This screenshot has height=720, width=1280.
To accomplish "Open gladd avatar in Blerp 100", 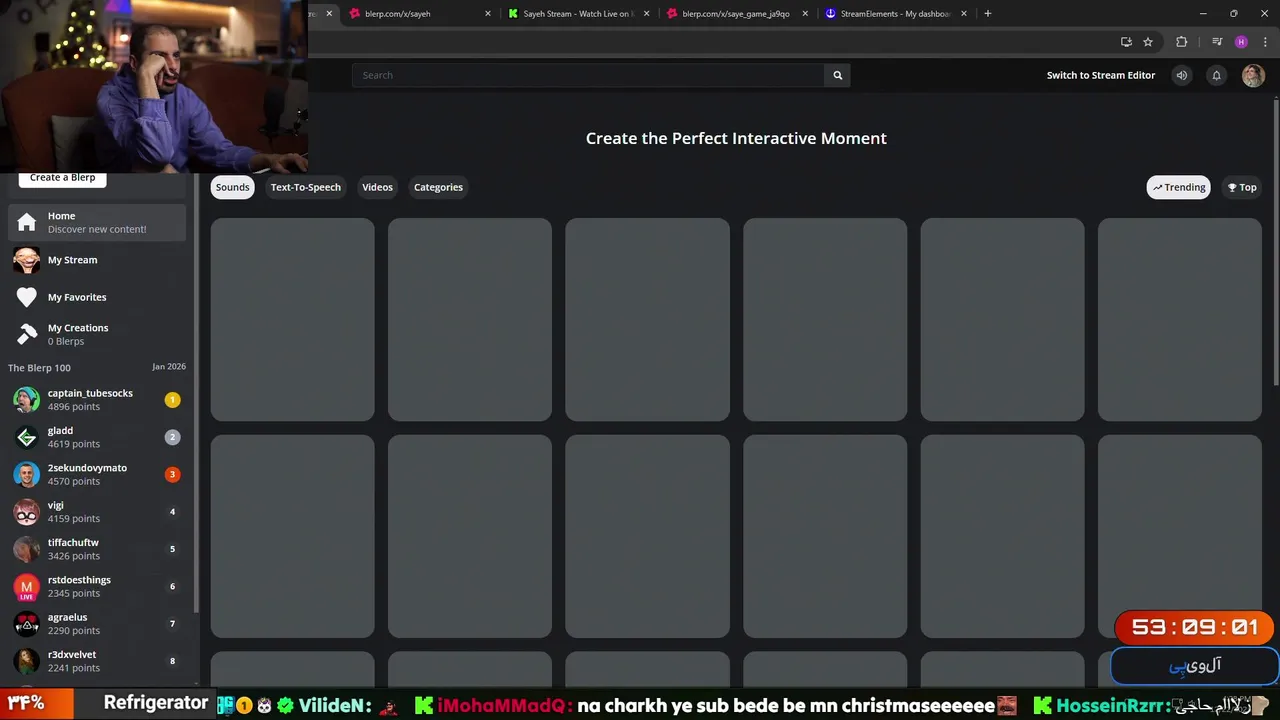I will (27, 437).
